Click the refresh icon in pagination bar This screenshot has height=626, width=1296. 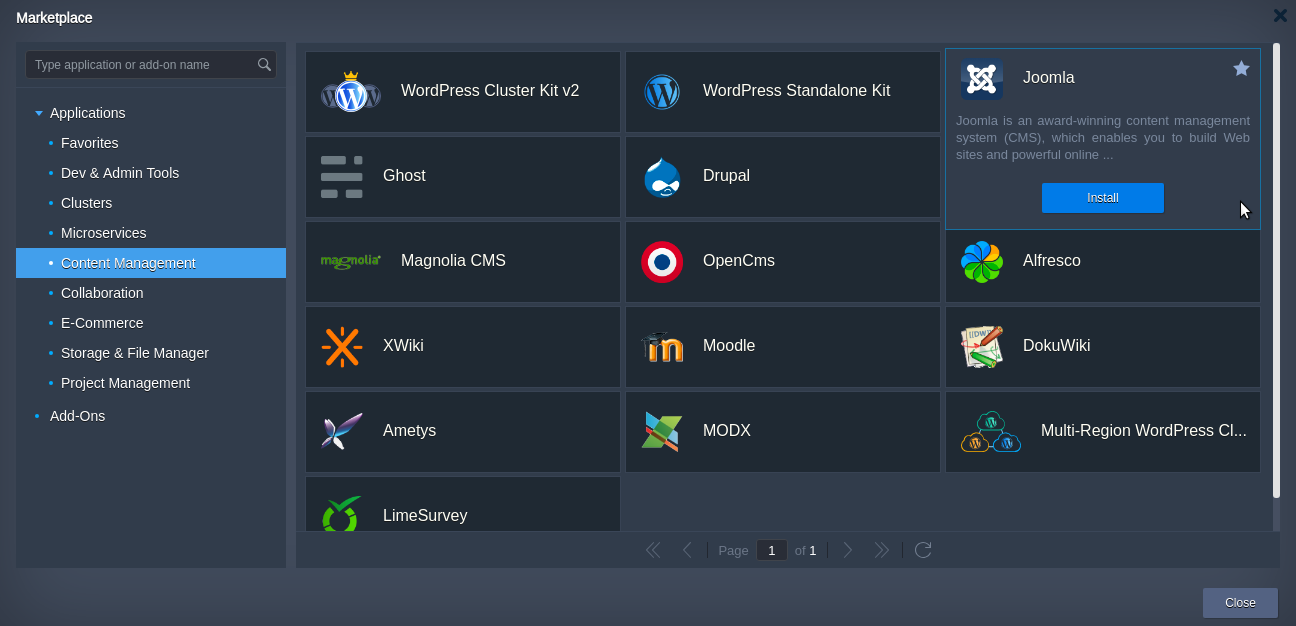pyautogui.click(x=923, y=550)
